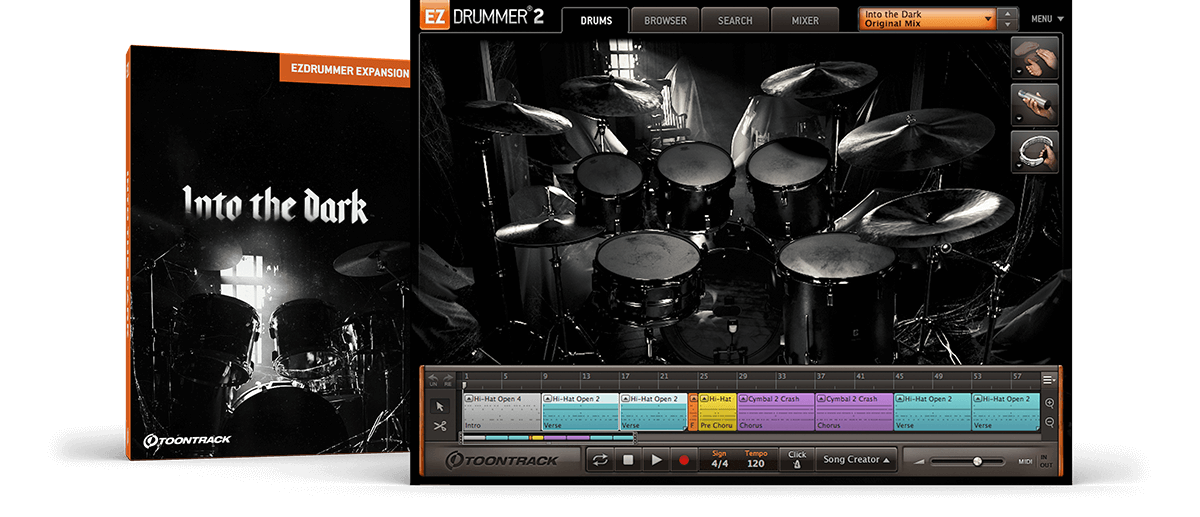Expand the Song Creator panel
Viewport: 1200px width, 517px height.
(x=855, y=460)
